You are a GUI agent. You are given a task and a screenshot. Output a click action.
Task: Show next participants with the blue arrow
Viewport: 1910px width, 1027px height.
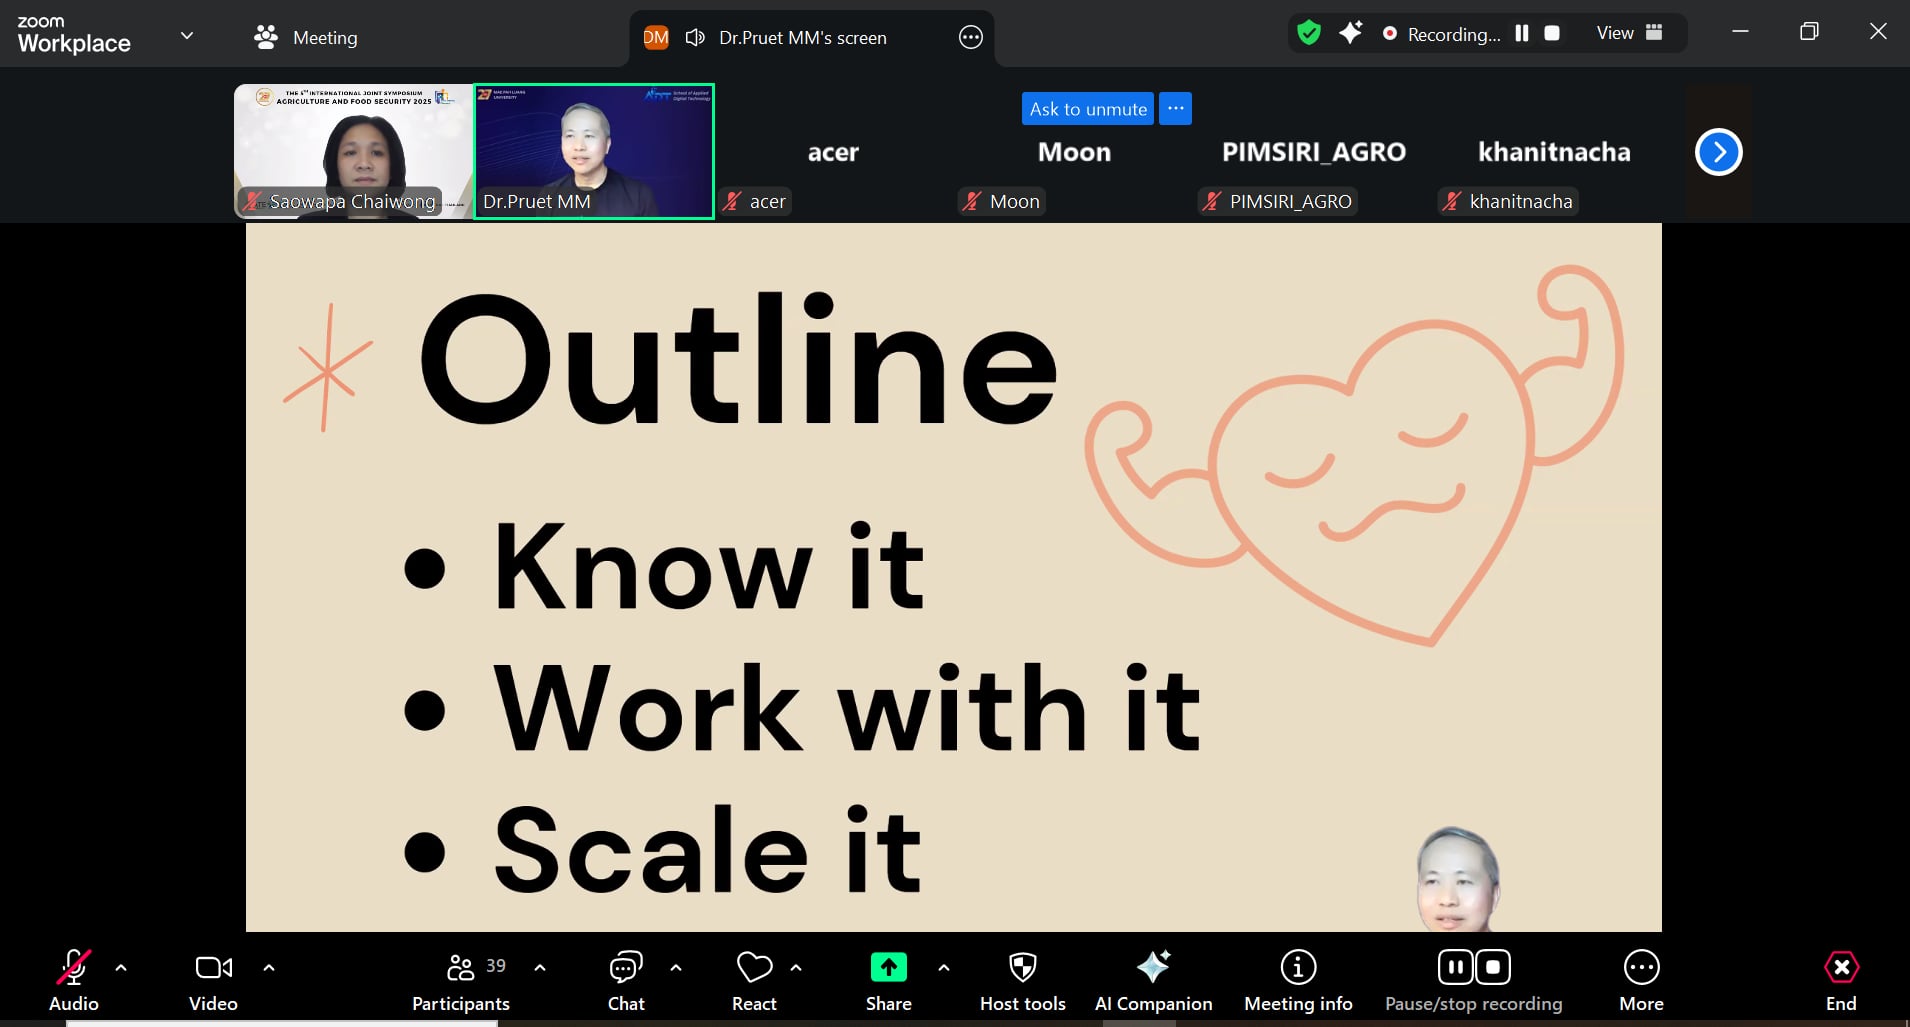1718,152
